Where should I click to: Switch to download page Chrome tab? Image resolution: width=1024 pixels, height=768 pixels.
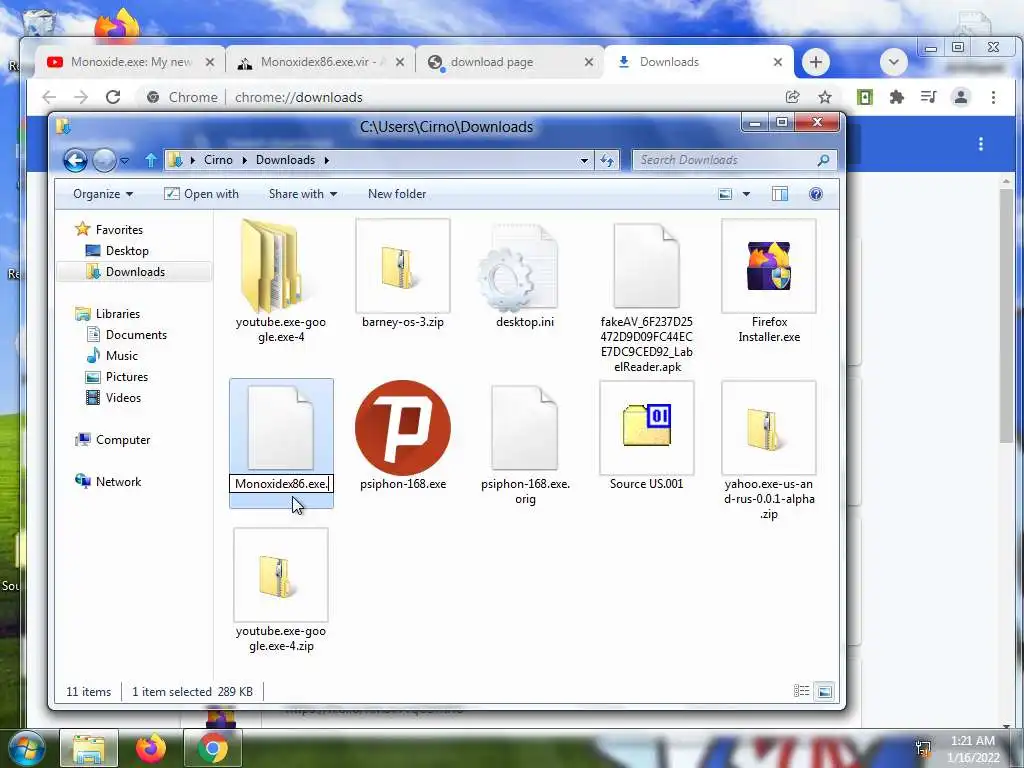coord(509,62)
